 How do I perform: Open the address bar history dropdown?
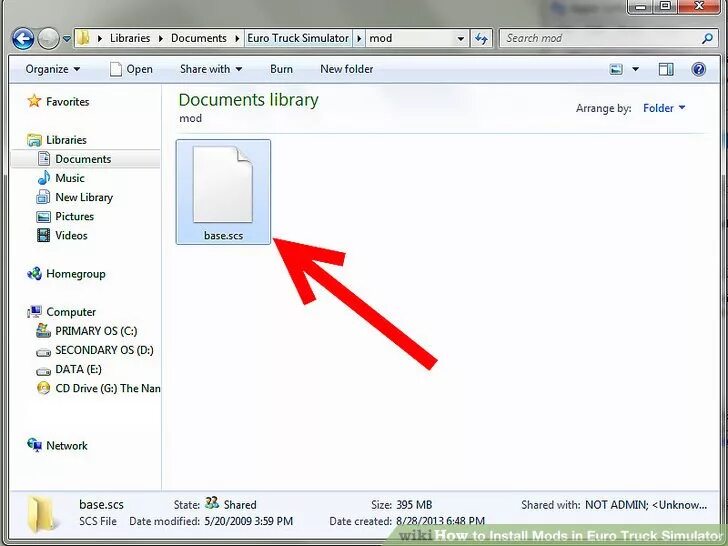tap(461, 39)
